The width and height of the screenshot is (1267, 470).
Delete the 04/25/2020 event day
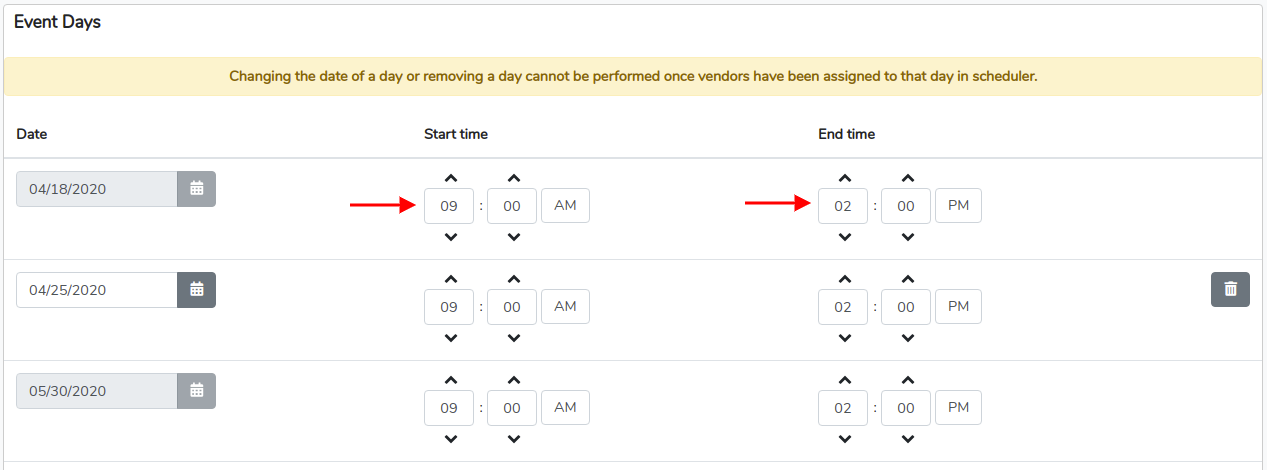(x=1230, y=289)
